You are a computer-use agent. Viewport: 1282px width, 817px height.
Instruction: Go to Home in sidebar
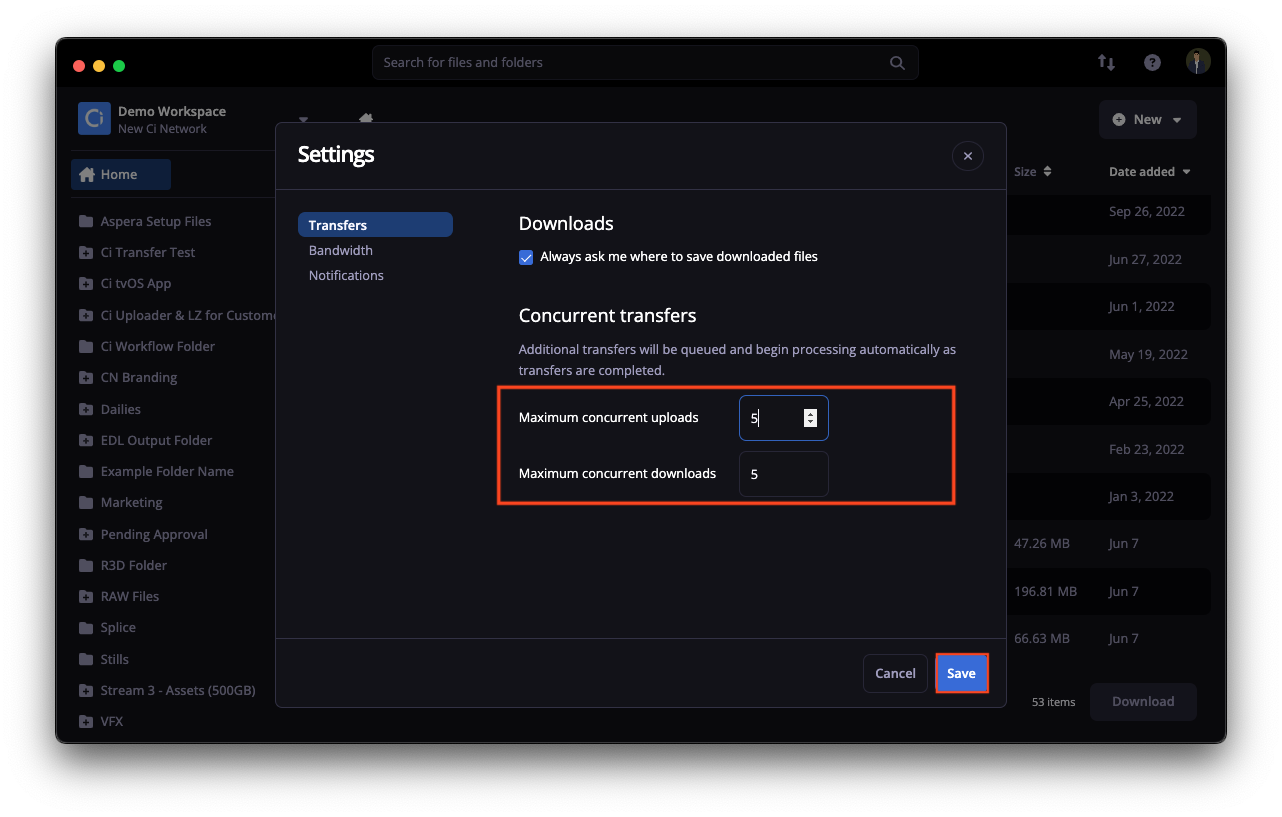pyautogui.click(x=121, y=174)
